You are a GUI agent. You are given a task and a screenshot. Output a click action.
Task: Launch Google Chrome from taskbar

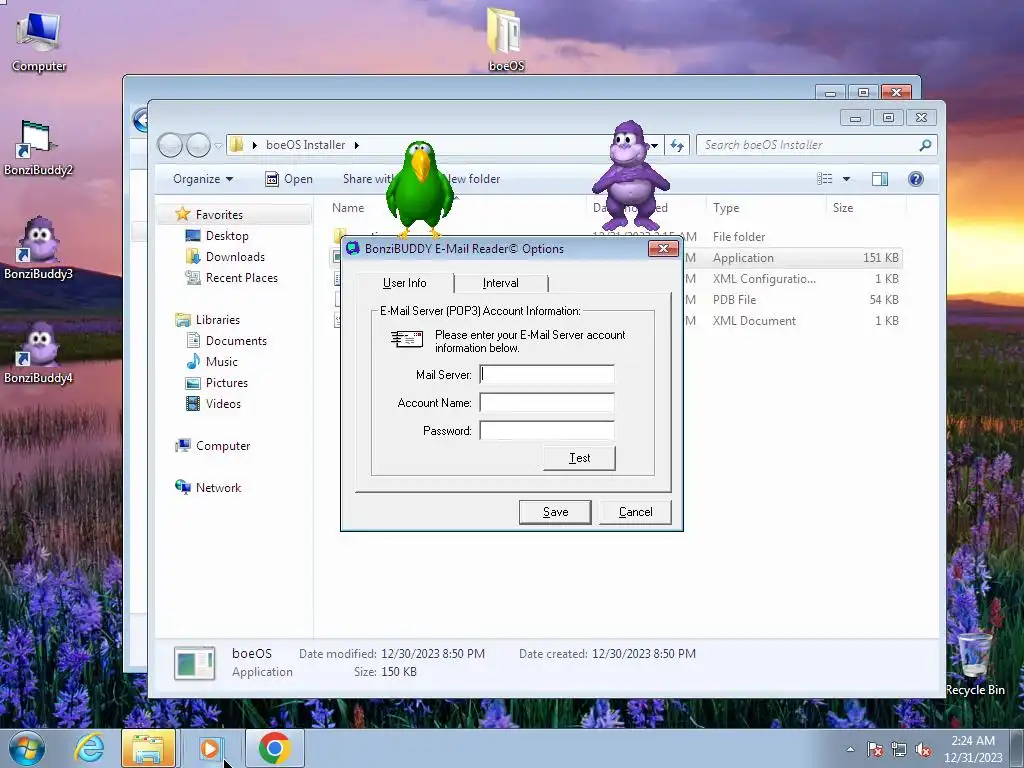point(274,748)
